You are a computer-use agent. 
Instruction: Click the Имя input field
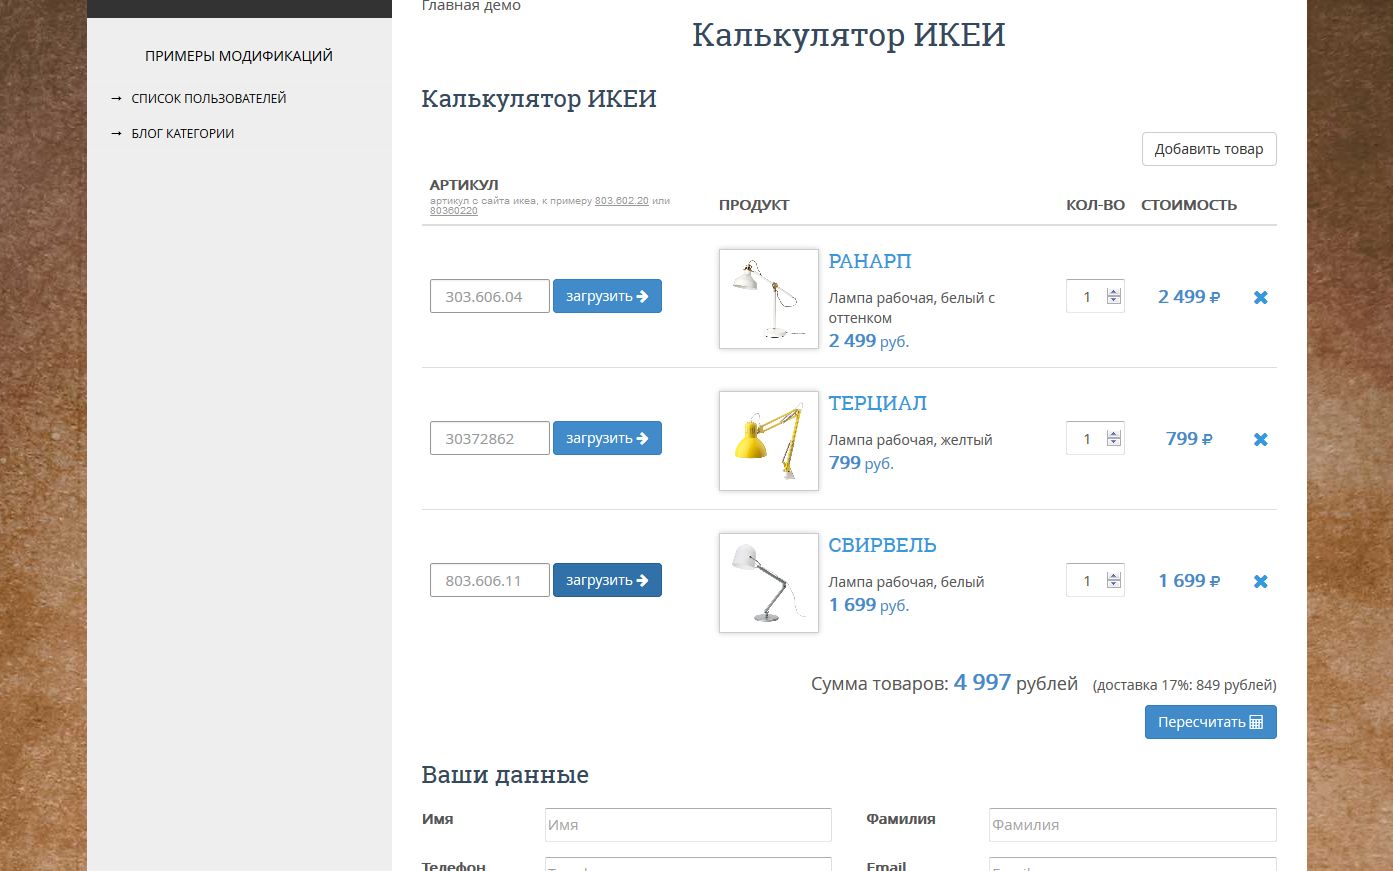coord(688,825)
